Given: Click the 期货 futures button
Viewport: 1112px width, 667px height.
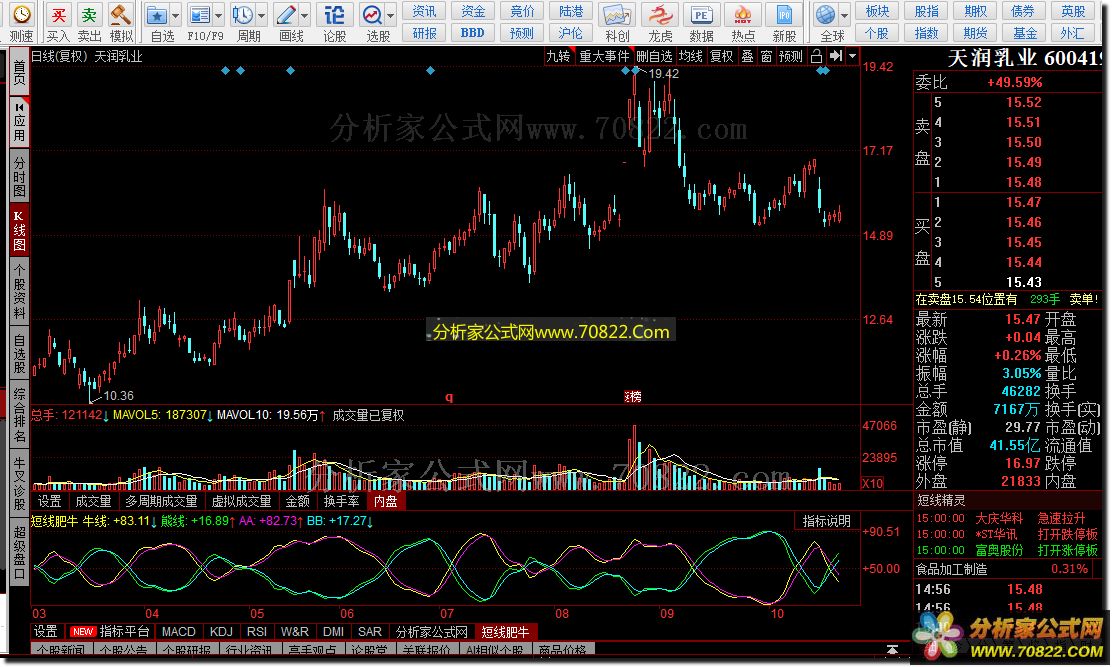Looking at the screenshot, I should click(x=975, y=33).
